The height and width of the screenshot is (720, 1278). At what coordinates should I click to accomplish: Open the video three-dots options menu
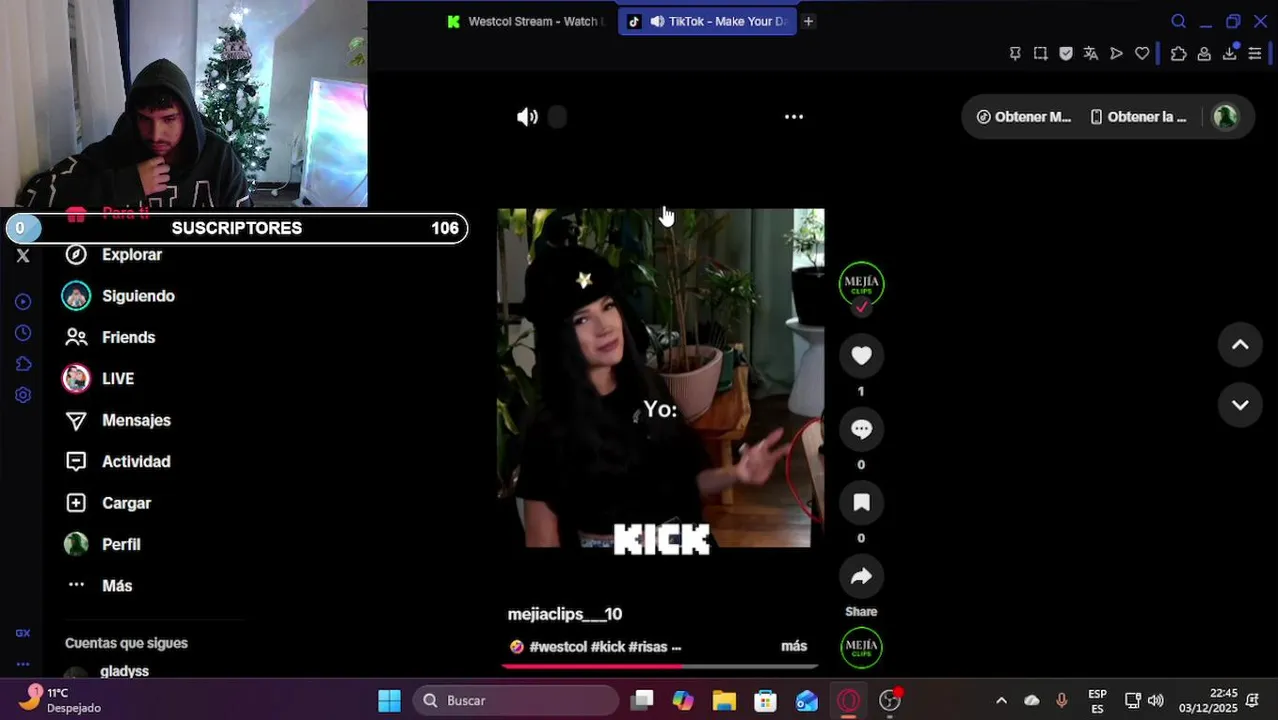794,117
